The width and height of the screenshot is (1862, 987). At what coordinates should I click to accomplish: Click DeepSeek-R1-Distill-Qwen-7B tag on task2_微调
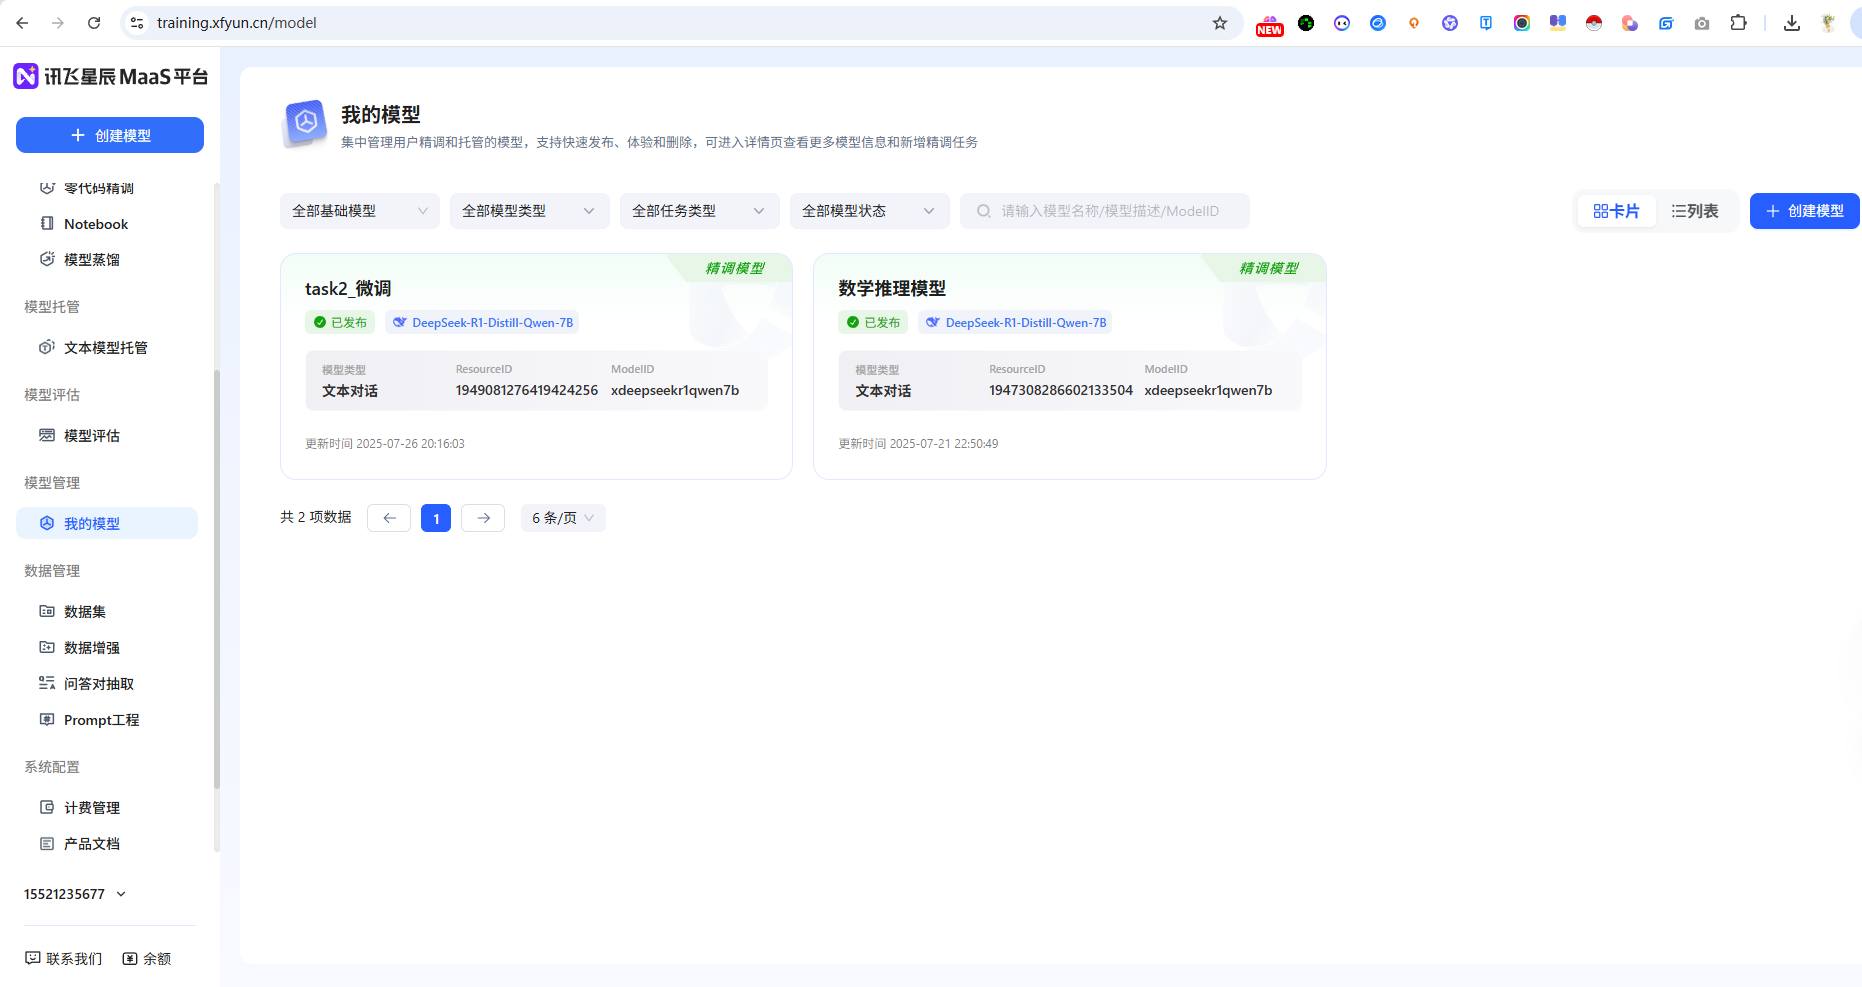pyautogui.click(x=482, y=322)
